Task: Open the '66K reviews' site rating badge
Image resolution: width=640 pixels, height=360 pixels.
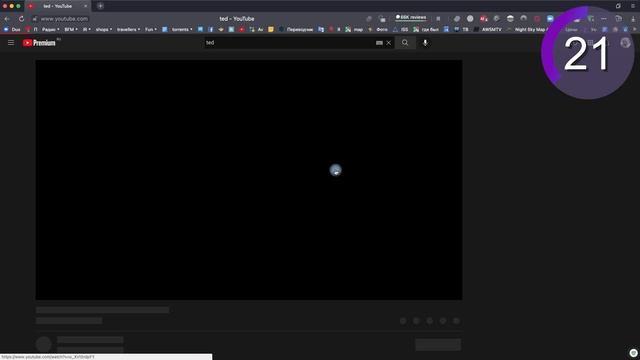Action: click(411, 18)
